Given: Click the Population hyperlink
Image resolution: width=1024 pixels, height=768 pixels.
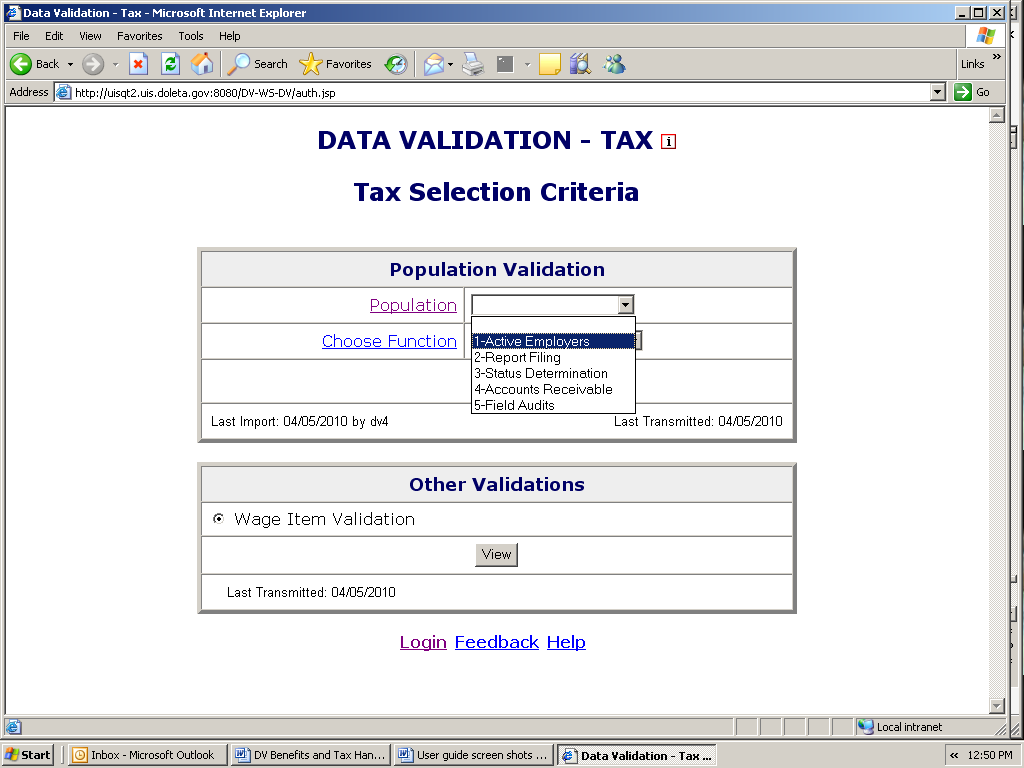Looking at the screenshot, I should (413, 305).
